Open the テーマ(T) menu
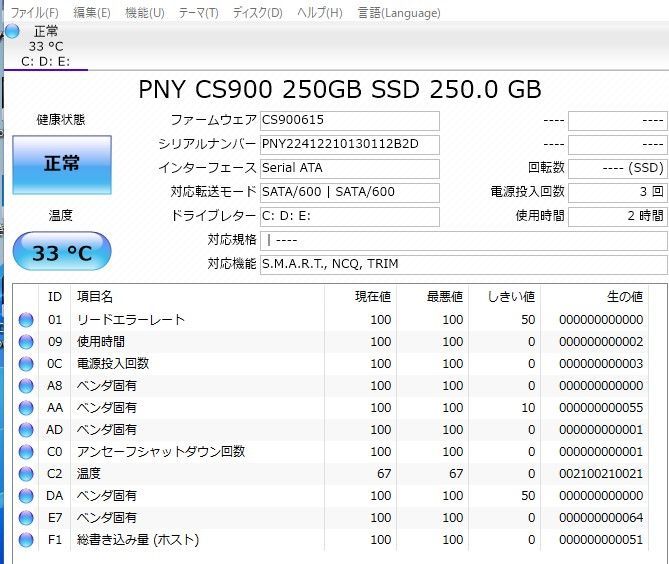Image resolution: width=669 pixels, height=564 pixels. (198, 12)
